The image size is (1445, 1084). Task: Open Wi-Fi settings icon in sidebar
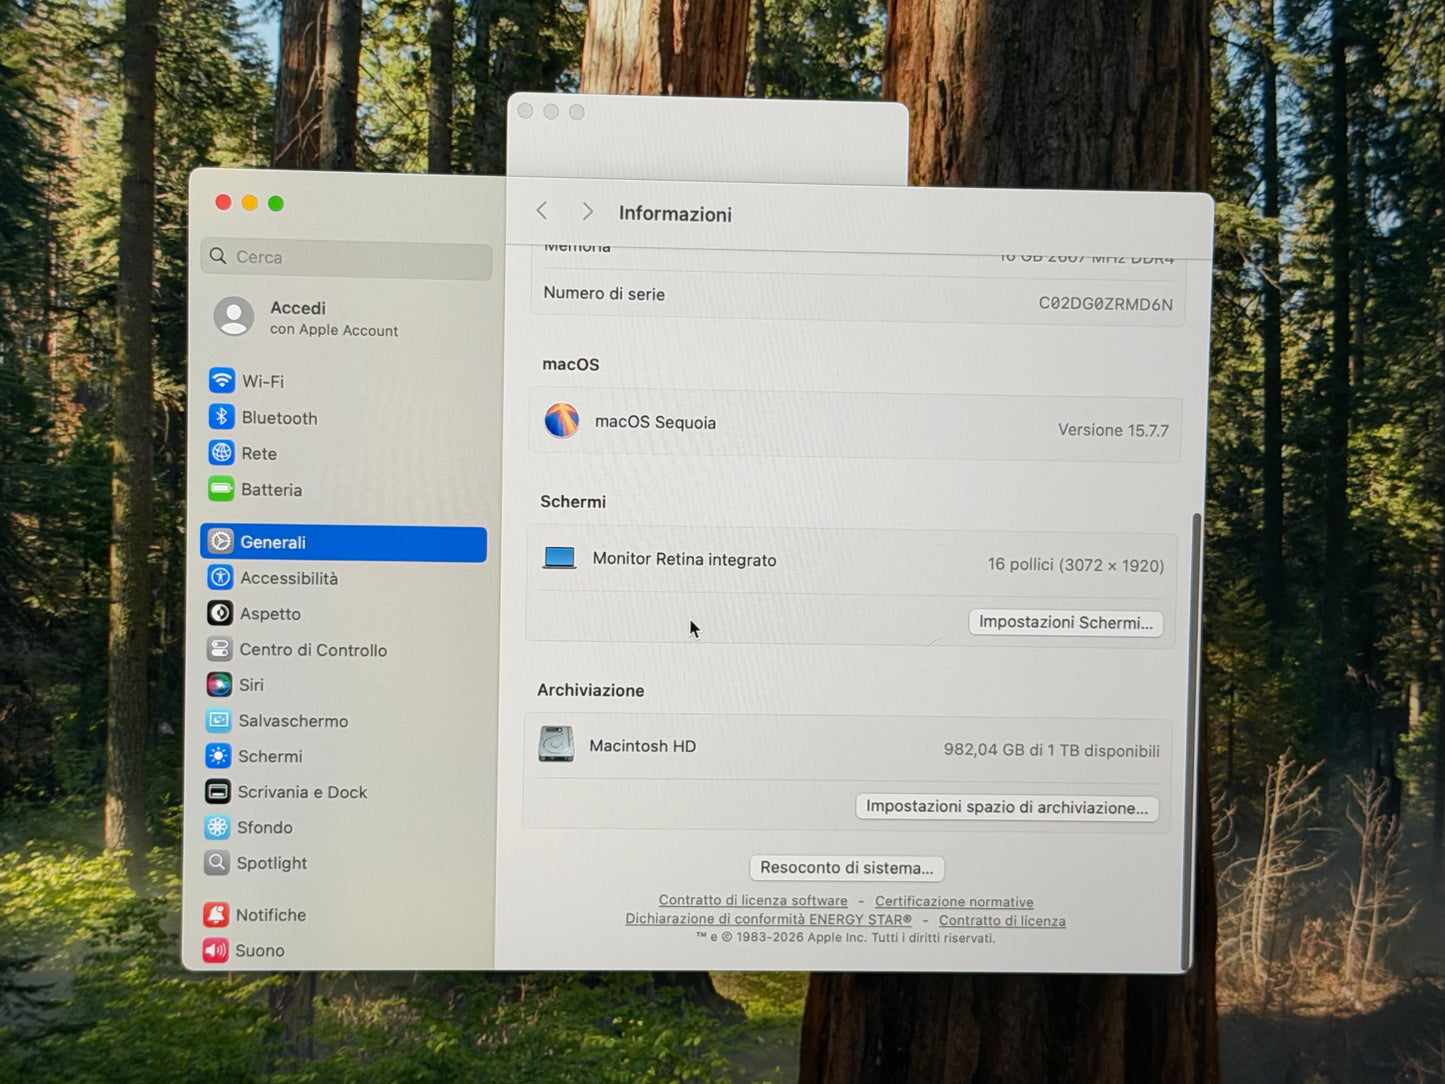point(222,380)
